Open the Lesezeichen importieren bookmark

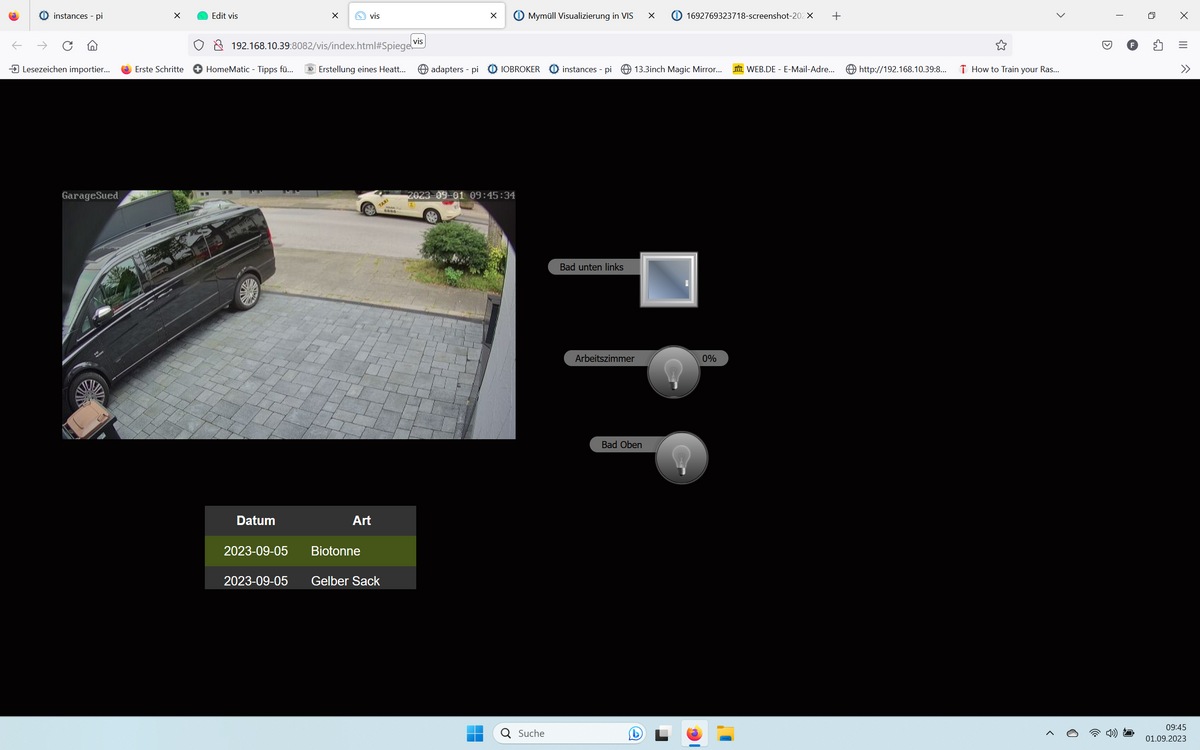(59, 69)
